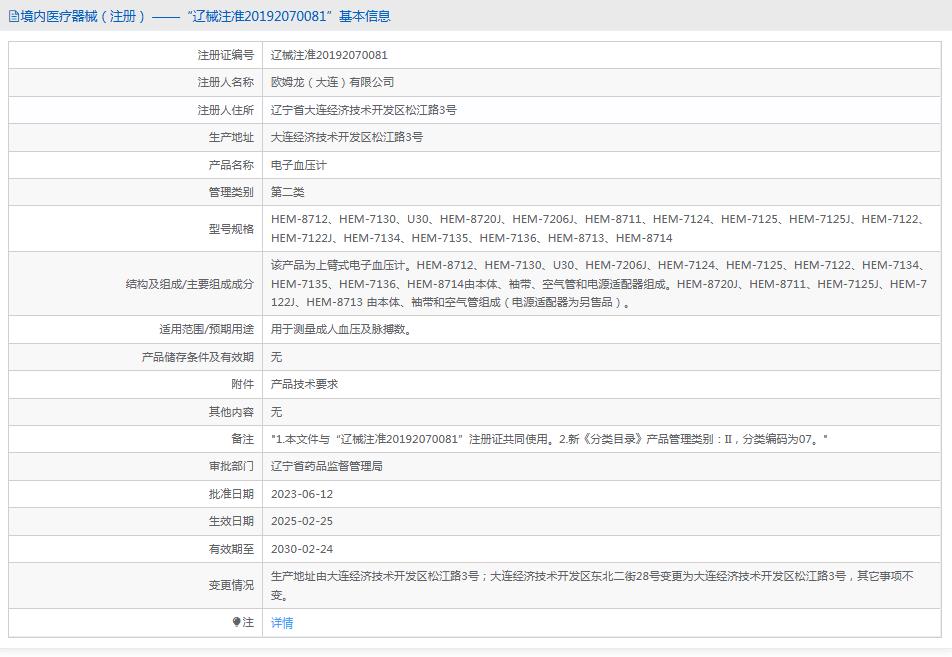
Task: Select the expiry date 2030-02-24
Action: 301,548
